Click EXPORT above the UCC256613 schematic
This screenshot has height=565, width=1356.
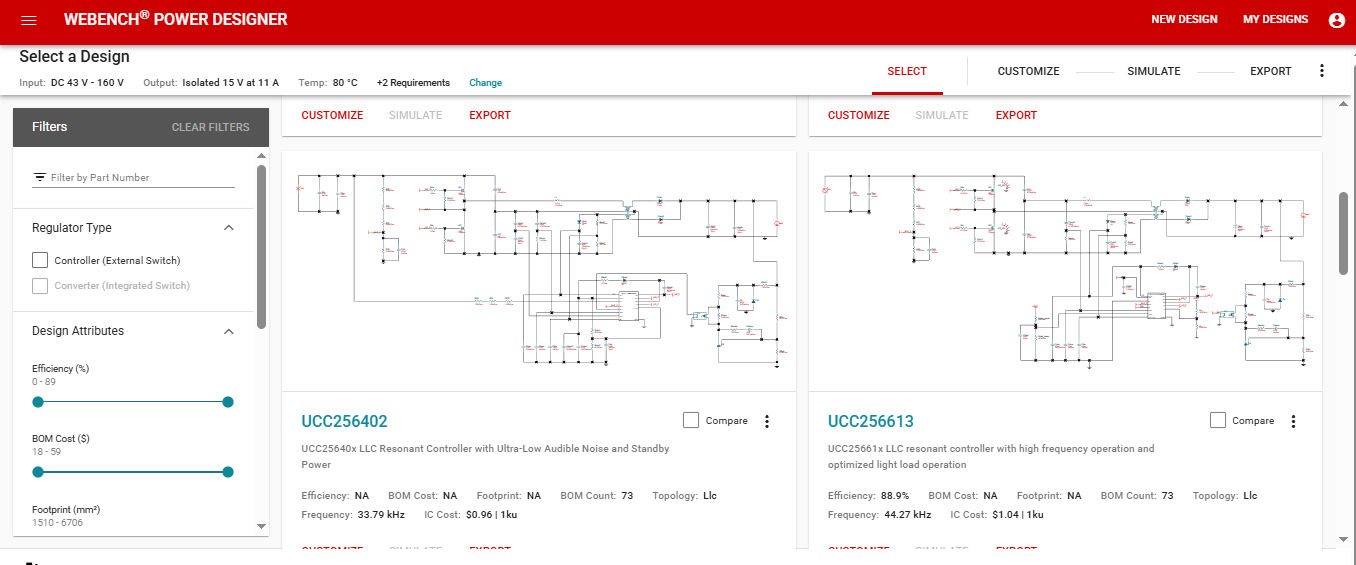[1016, 115]
